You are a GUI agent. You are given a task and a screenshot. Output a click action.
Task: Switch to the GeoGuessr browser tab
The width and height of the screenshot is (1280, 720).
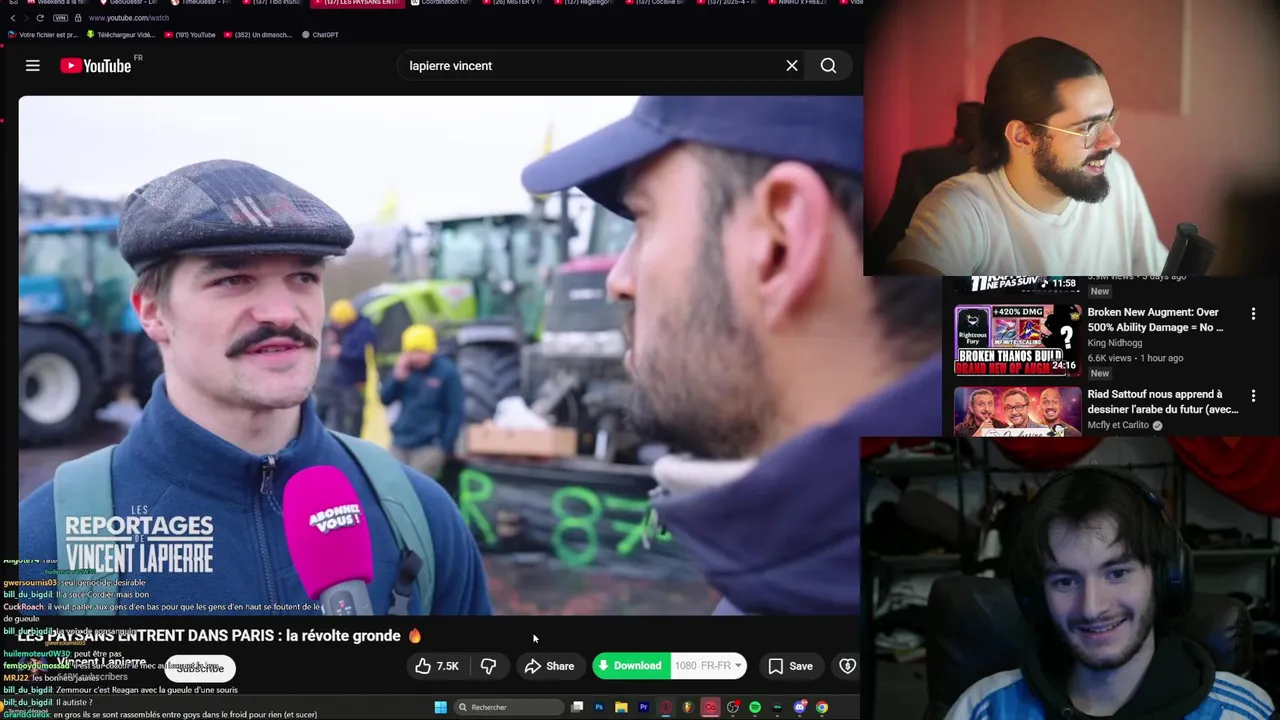[x=128, y=3]
